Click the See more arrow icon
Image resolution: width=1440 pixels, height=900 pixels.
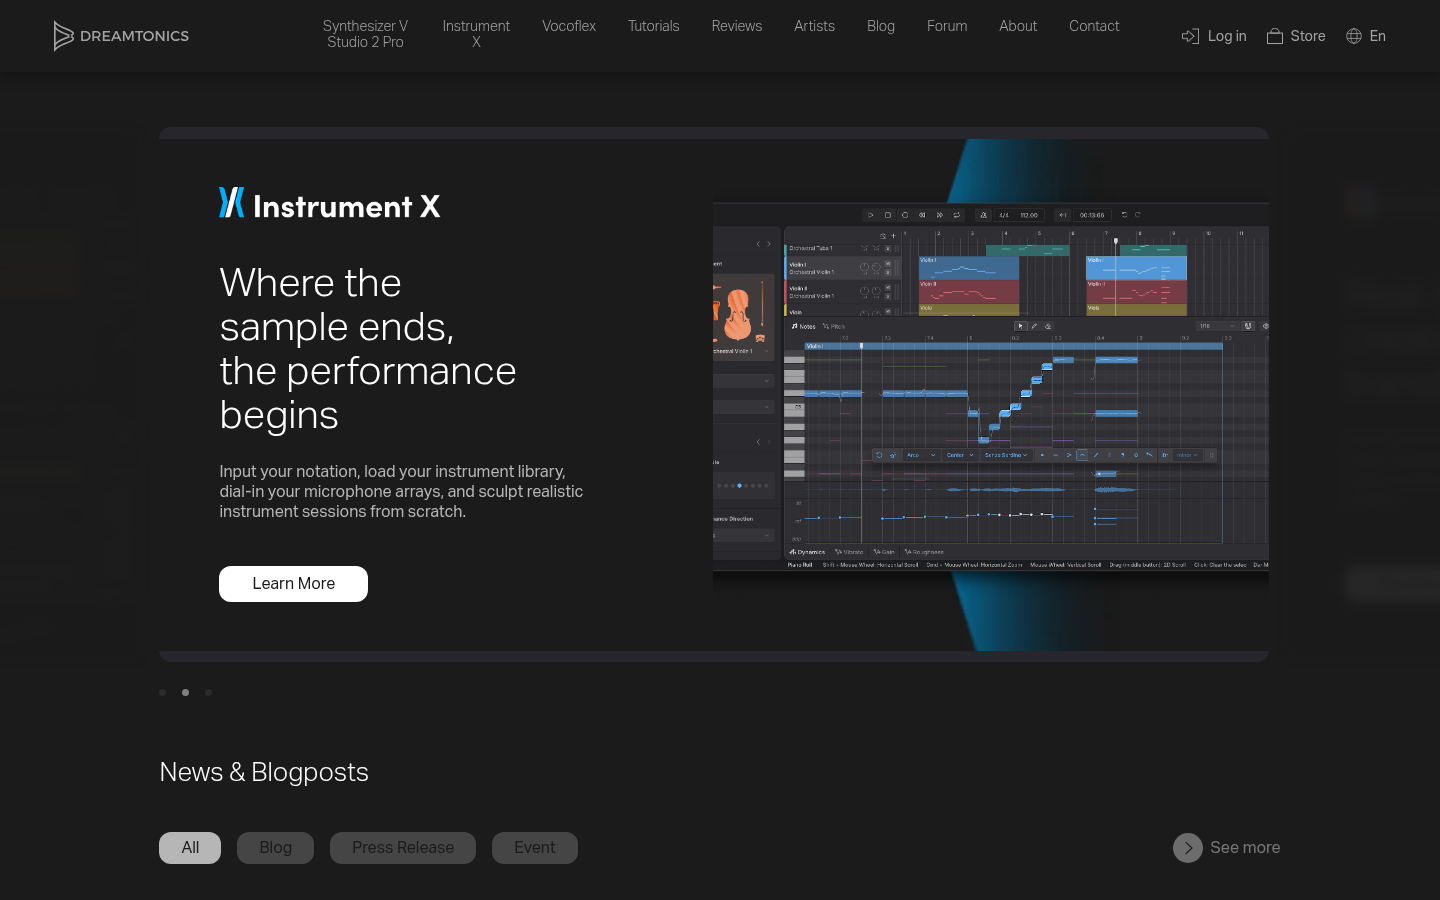pyautogui.click(x=1188, y=848)
